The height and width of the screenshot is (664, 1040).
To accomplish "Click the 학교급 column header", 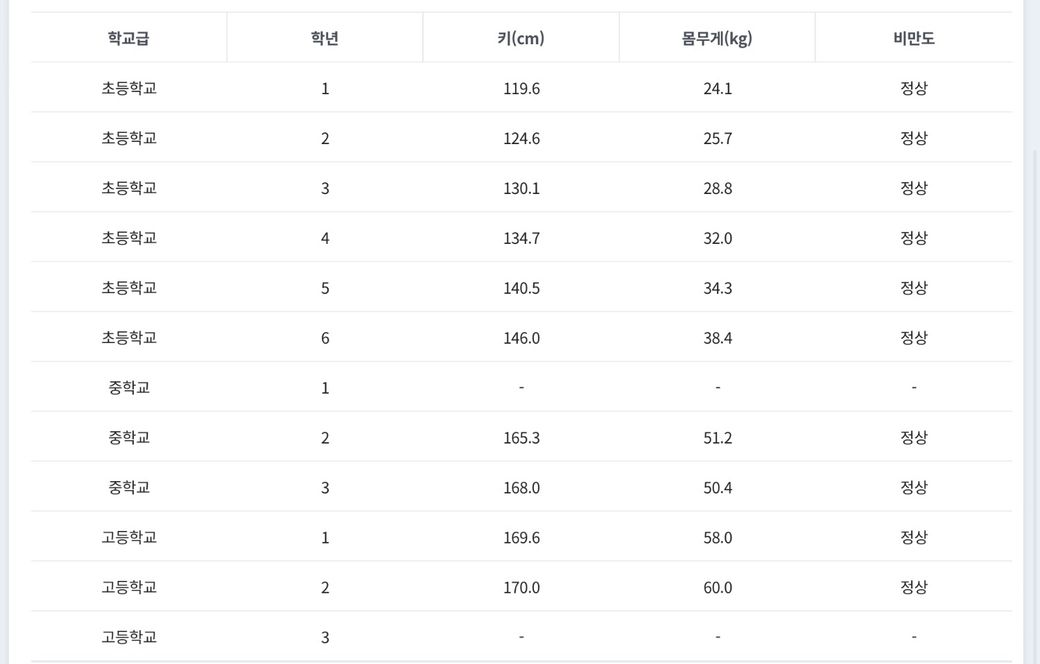I will 129,38.
